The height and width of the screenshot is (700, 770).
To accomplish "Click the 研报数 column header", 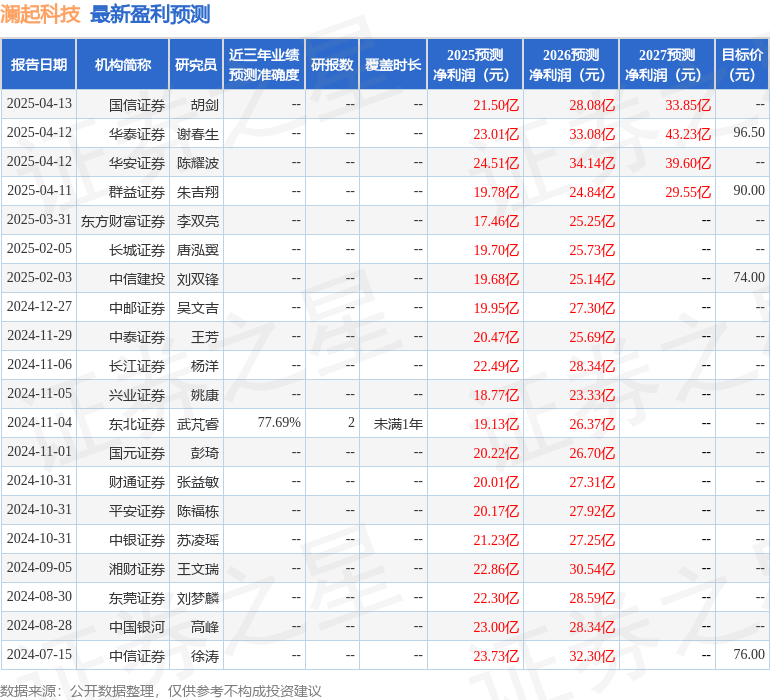I will point(331,65).
